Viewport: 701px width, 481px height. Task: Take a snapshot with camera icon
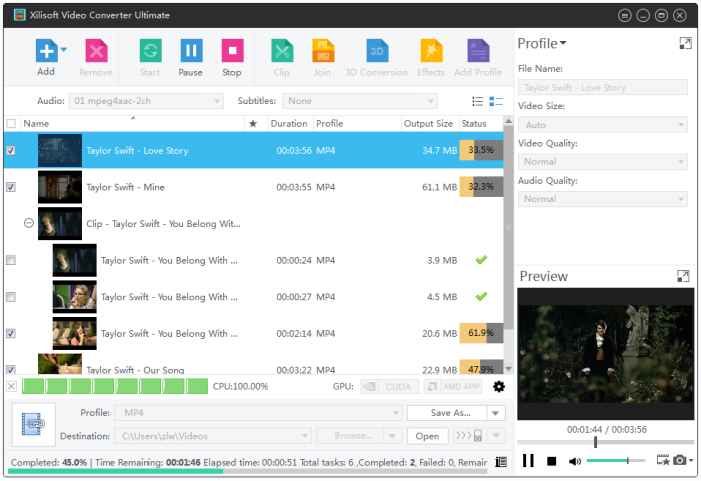(x=680, y=460)
